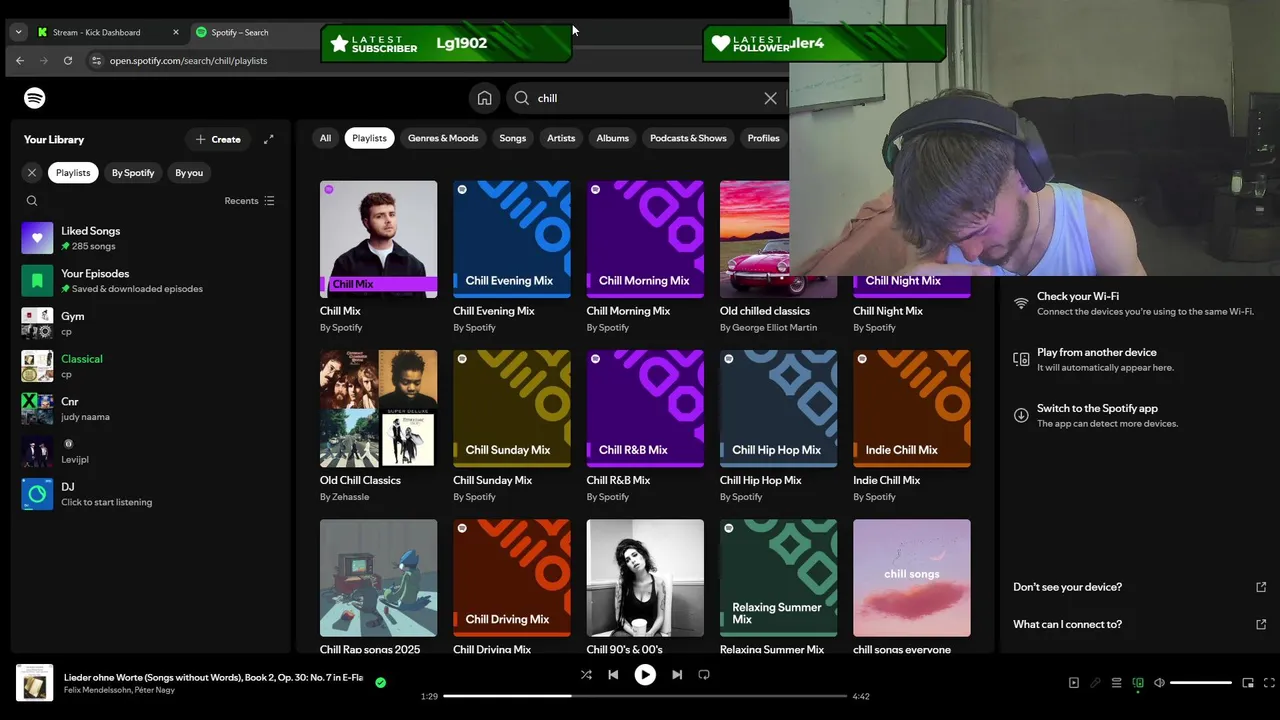
Task: Click the search magnifier icon in search bar
Action: click(521, 98)
